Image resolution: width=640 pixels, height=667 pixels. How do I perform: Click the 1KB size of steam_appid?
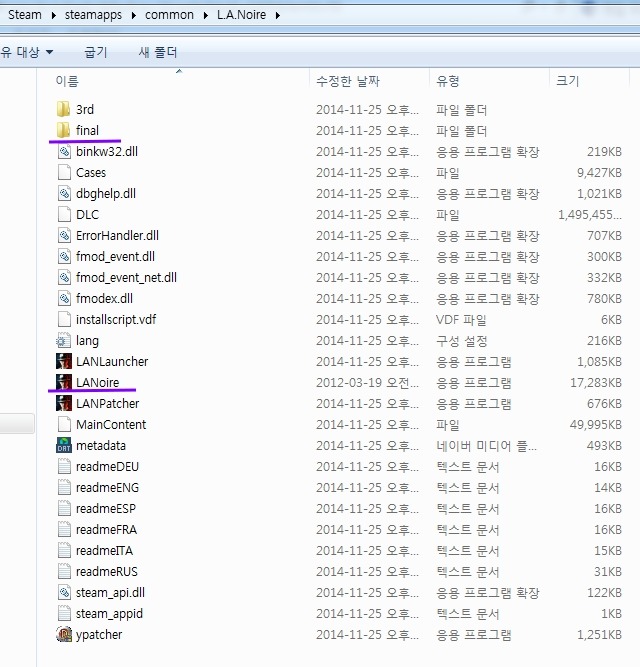(x=611, y=613)
